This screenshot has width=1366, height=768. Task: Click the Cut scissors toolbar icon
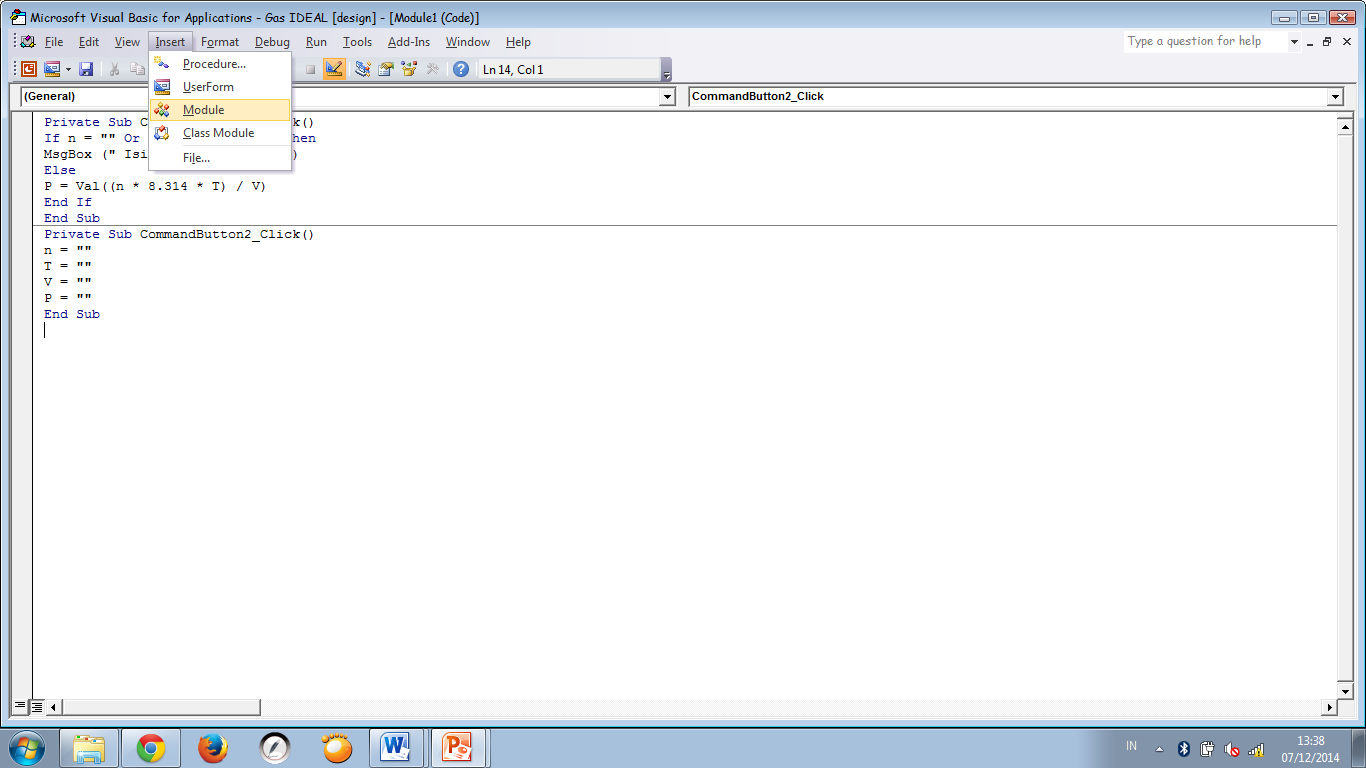pyautogui.click(x=115, y=69)
